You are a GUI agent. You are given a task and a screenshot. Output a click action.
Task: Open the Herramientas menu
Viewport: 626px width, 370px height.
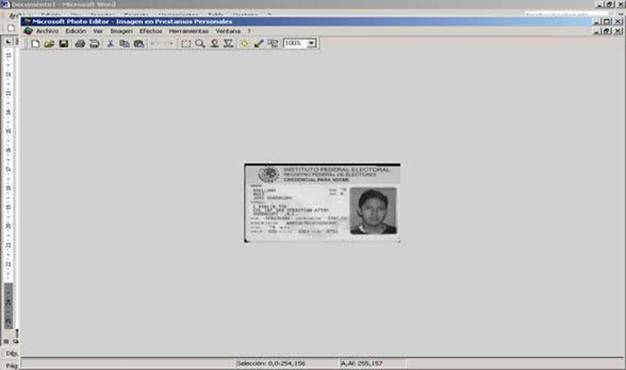point(188,31)
